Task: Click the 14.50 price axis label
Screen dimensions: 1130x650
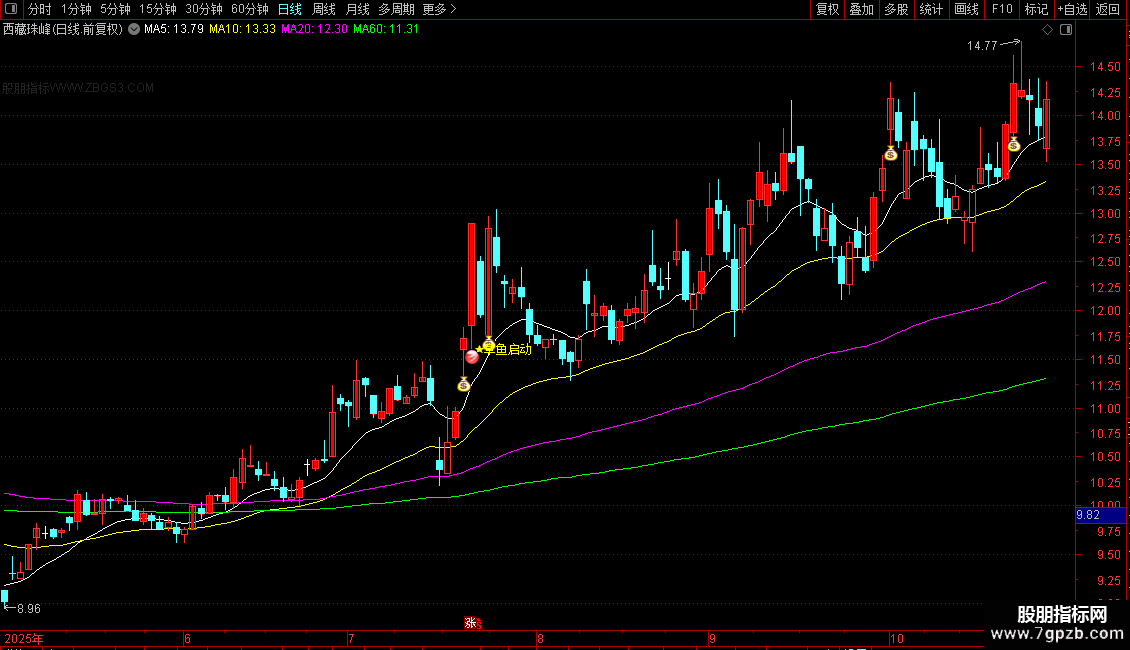Action: [1105, 67]
